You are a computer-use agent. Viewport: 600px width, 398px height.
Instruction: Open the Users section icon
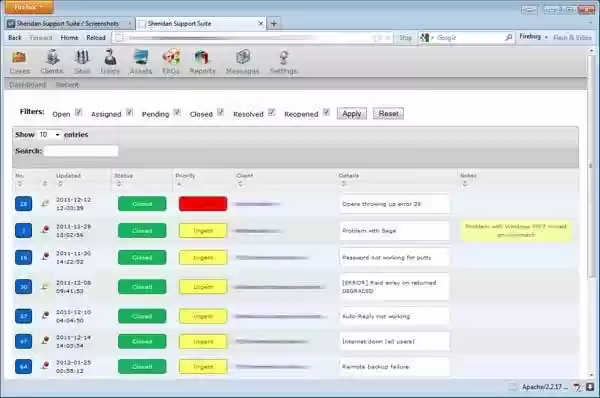[110, 57]
